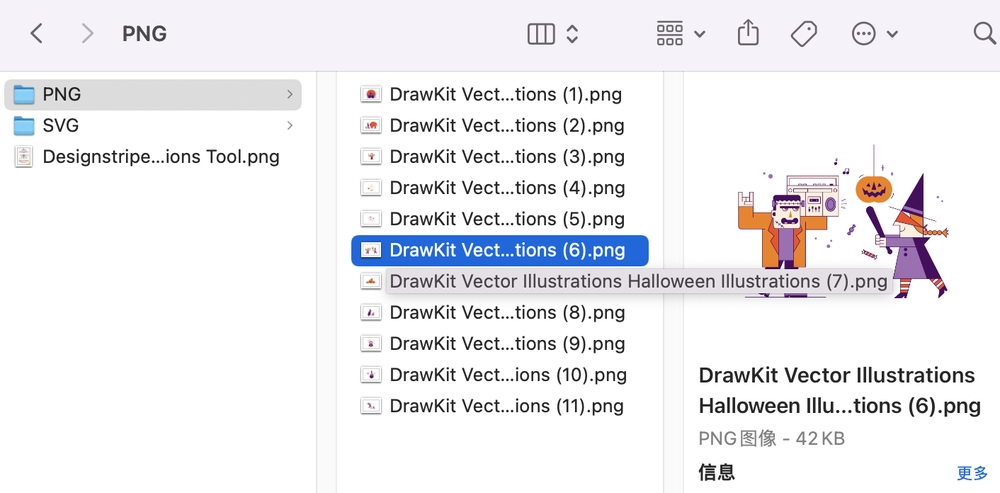The height and width of the screenshot is (493, 1000).
Task: Switch to column view icon
Action: [x=541, y=34]
